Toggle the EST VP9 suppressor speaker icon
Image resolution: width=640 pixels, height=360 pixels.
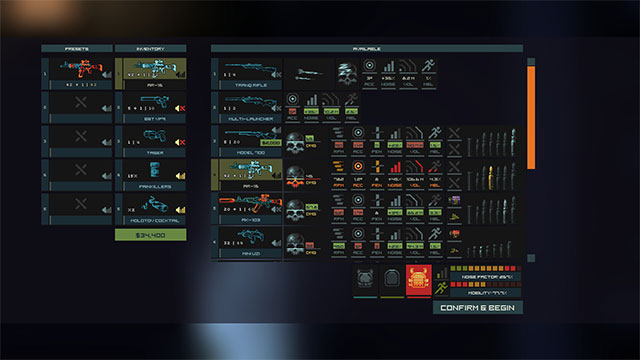(x=180, y=108)
